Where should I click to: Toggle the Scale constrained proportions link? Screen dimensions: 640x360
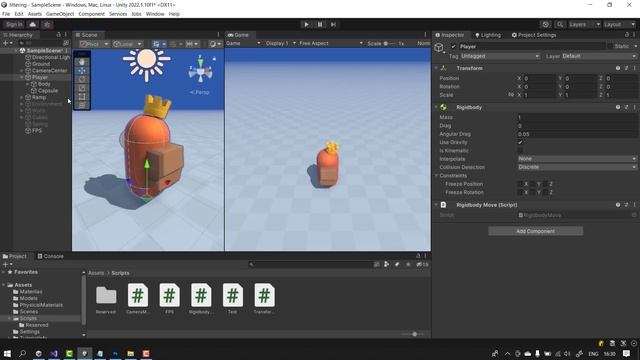tap(511, 95)
